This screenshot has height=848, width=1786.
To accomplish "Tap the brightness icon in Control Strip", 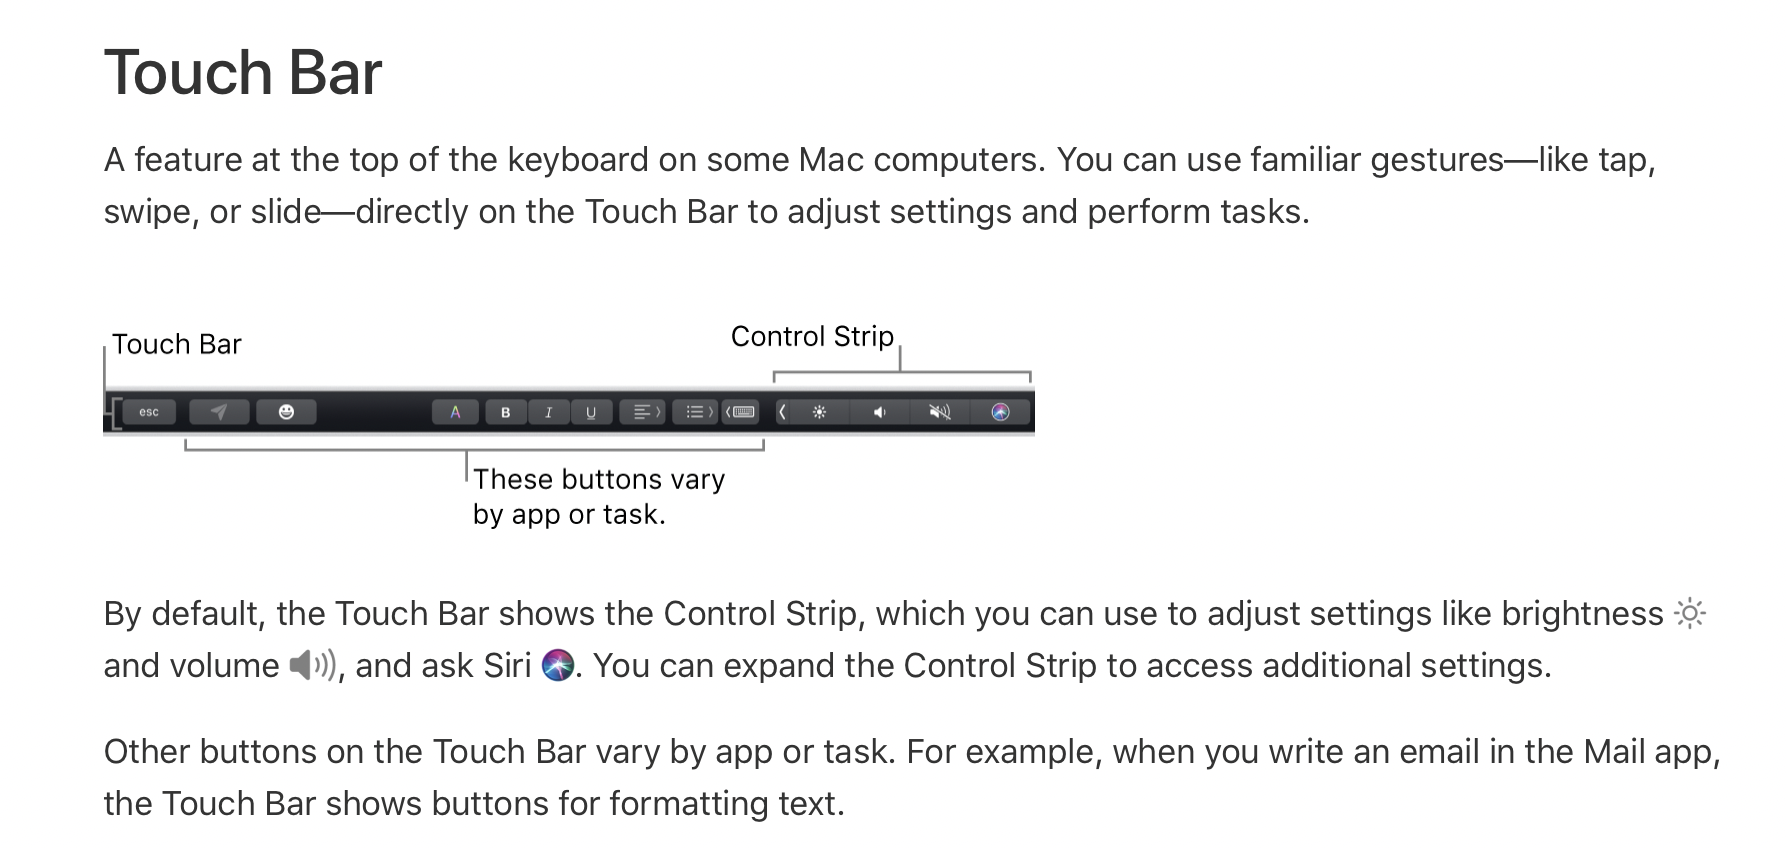I will 819,412.
